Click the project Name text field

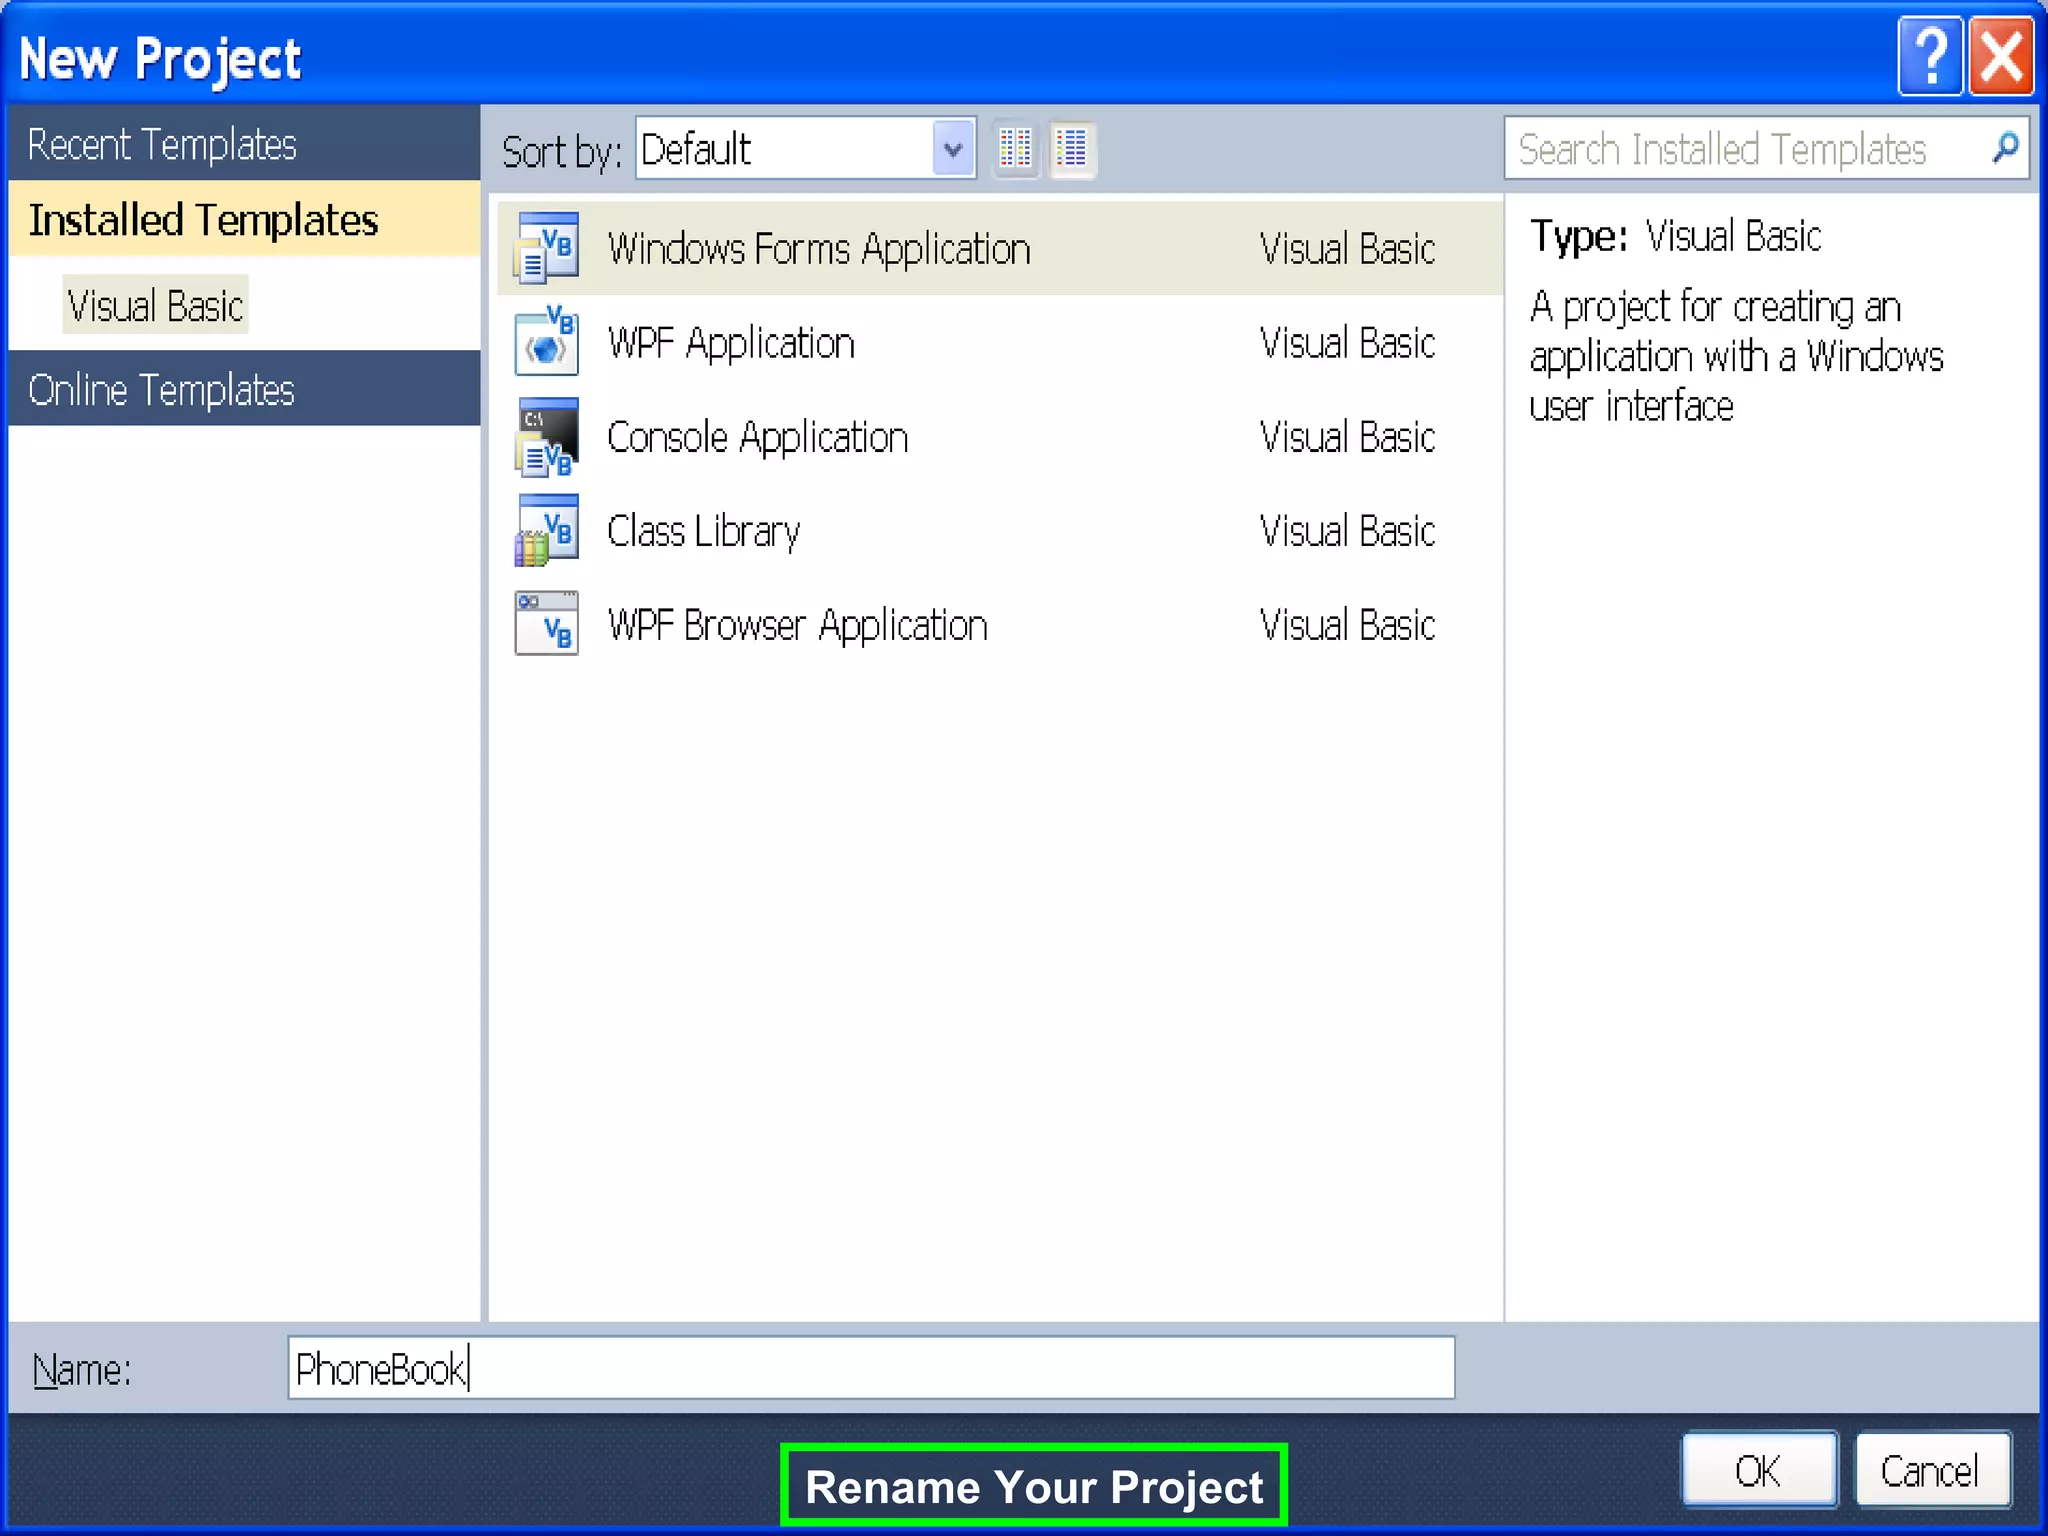870,1368
